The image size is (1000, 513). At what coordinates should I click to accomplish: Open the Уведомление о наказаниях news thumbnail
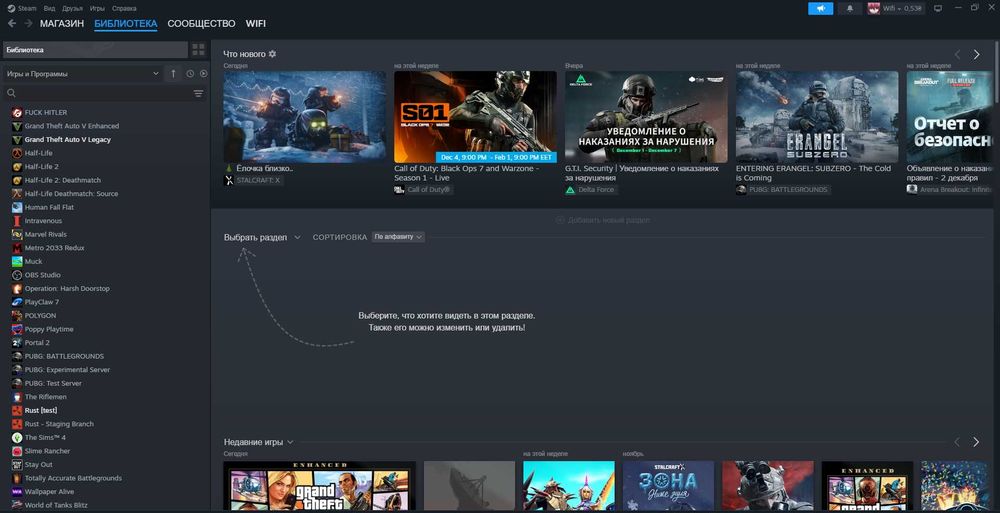coord(646,117)
